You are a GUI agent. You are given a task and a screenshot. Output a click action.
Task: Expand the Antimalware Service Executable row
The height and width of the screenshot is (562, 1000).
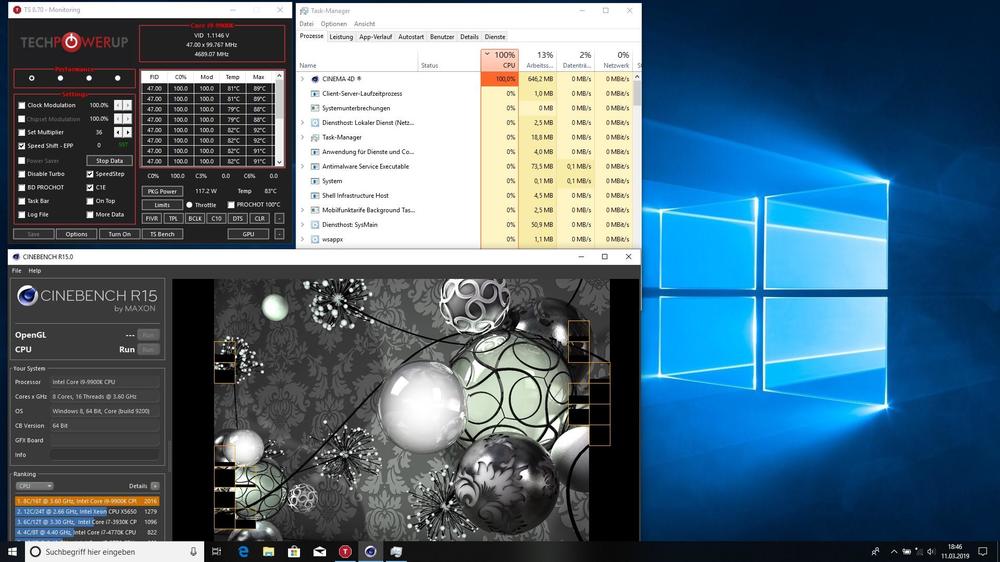tap(303, 166)
